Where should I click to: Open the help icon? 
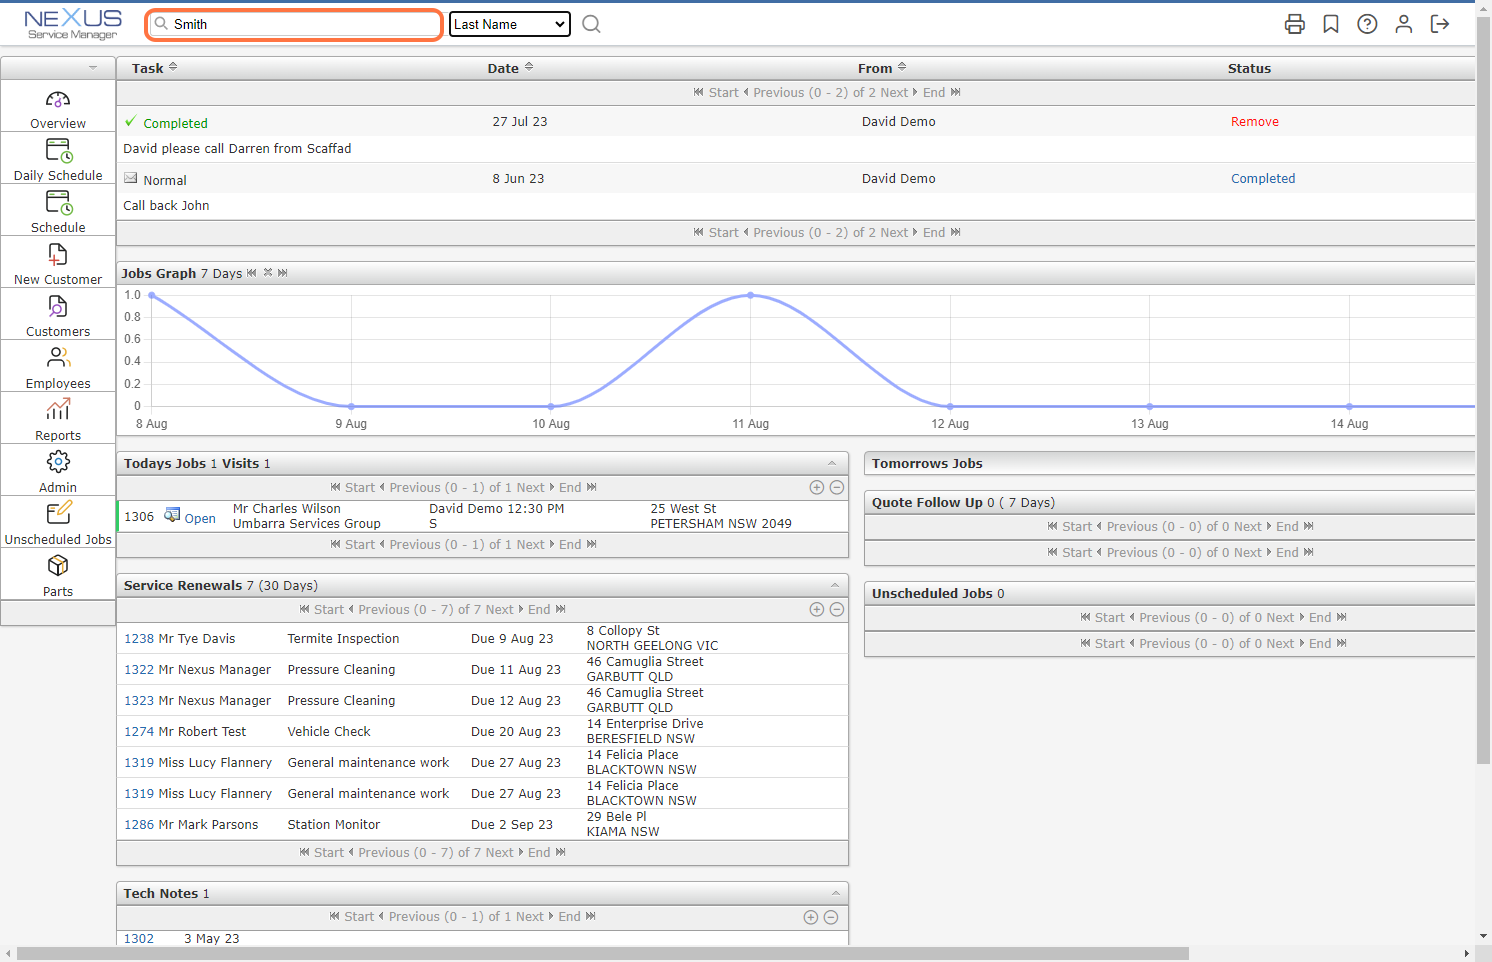point(1367,23)
